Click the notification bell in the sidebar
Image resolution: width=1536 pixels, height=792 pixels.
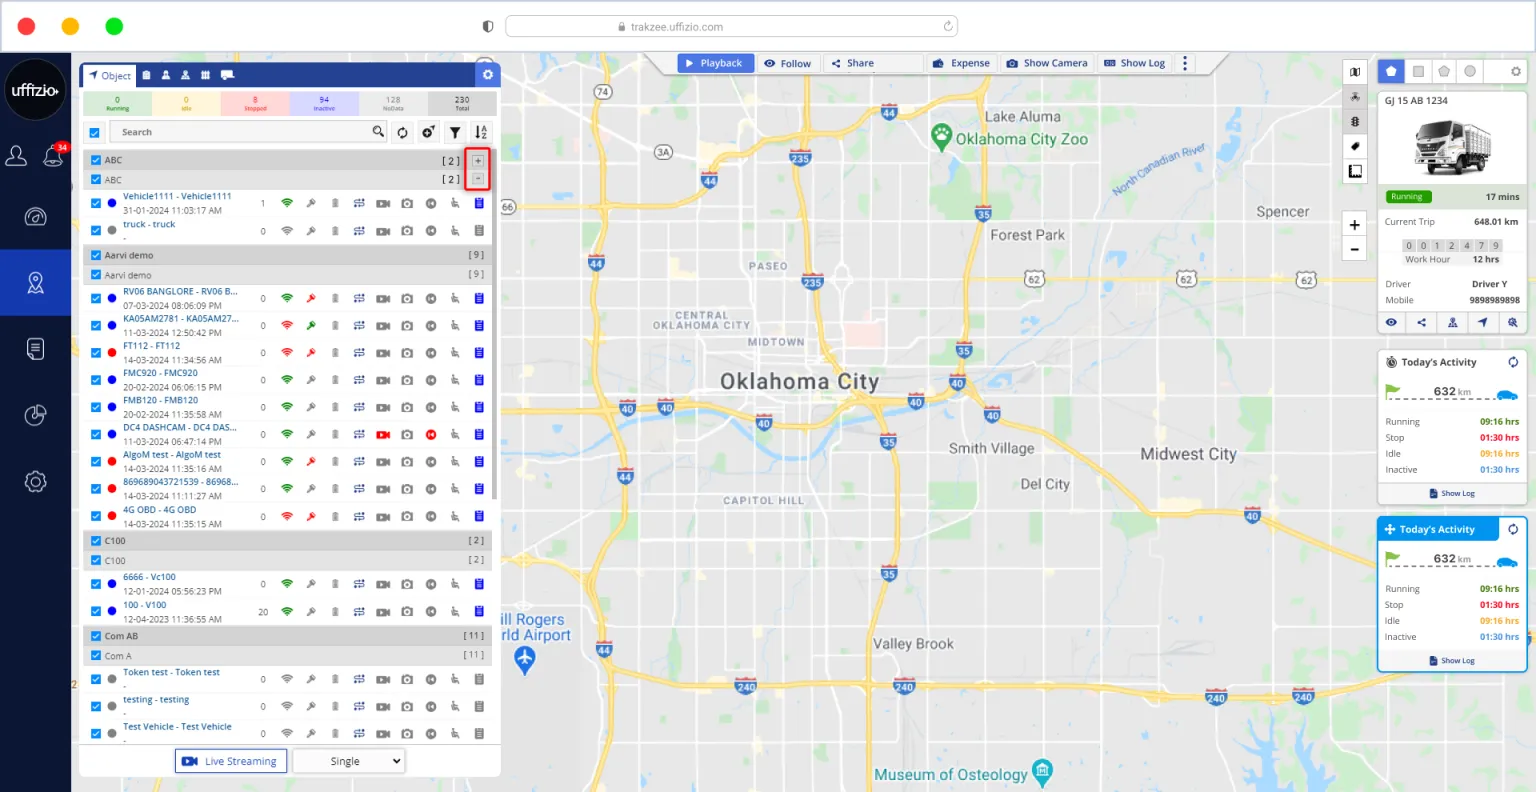tap(52, 156)
